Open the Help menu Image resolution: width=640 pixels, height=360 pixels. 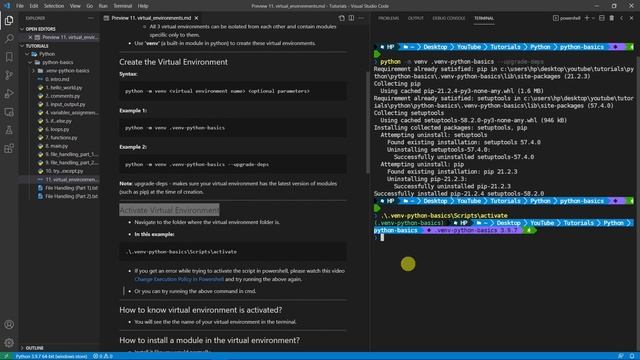(x=143, y=6)
